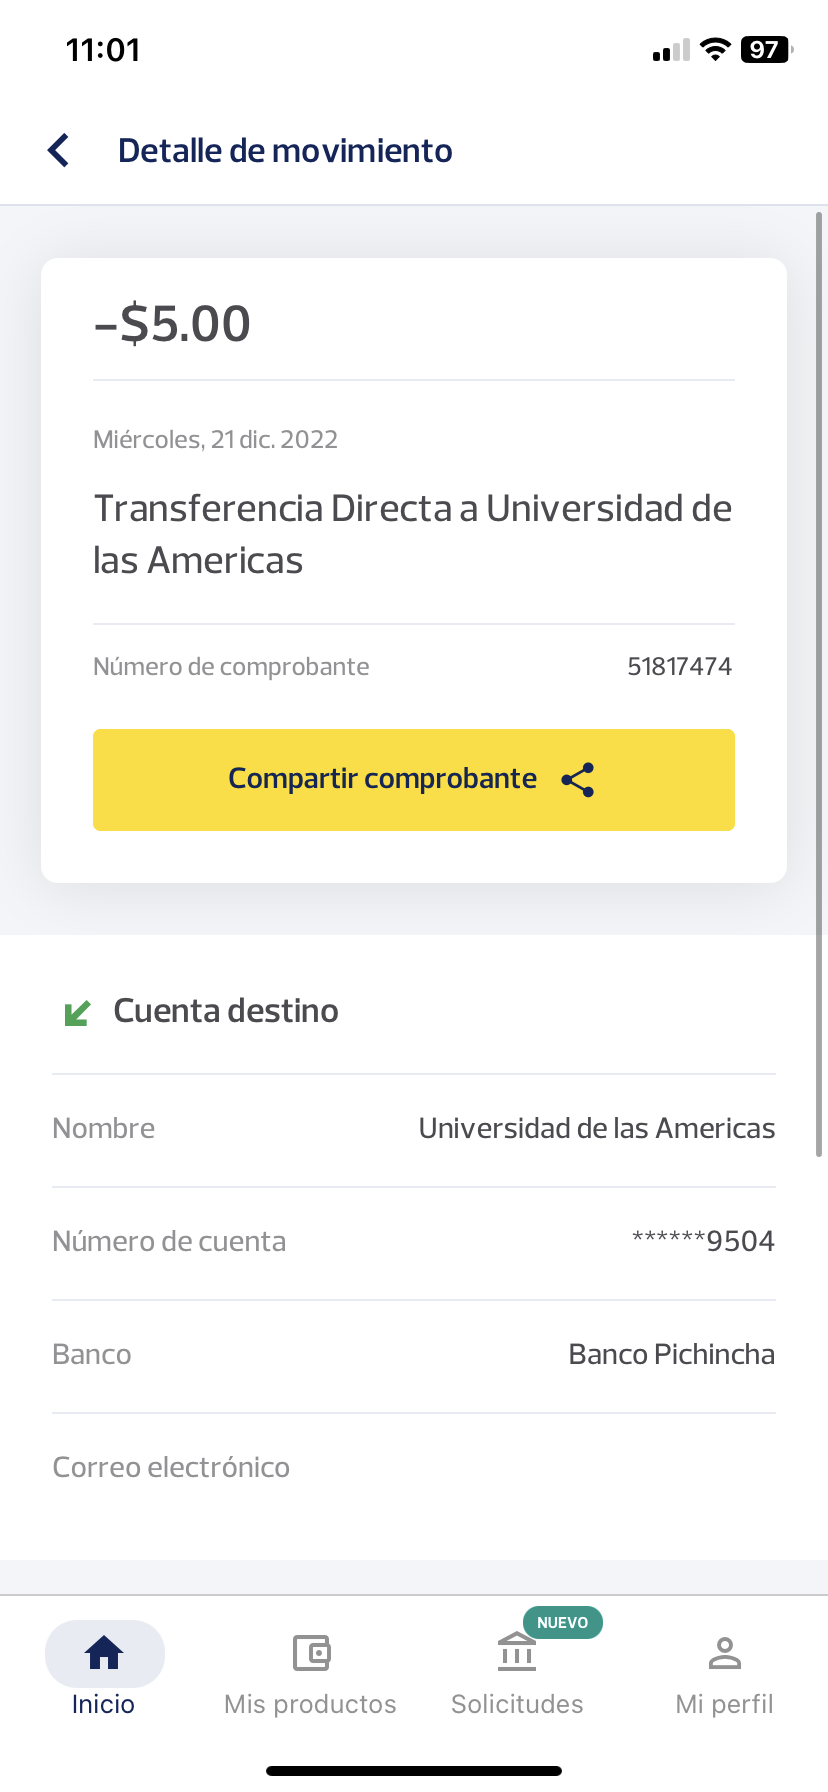Tap the Mis productos wallet icon
The width and height of the screenshot is (828, 1792).
(311, 1653)
